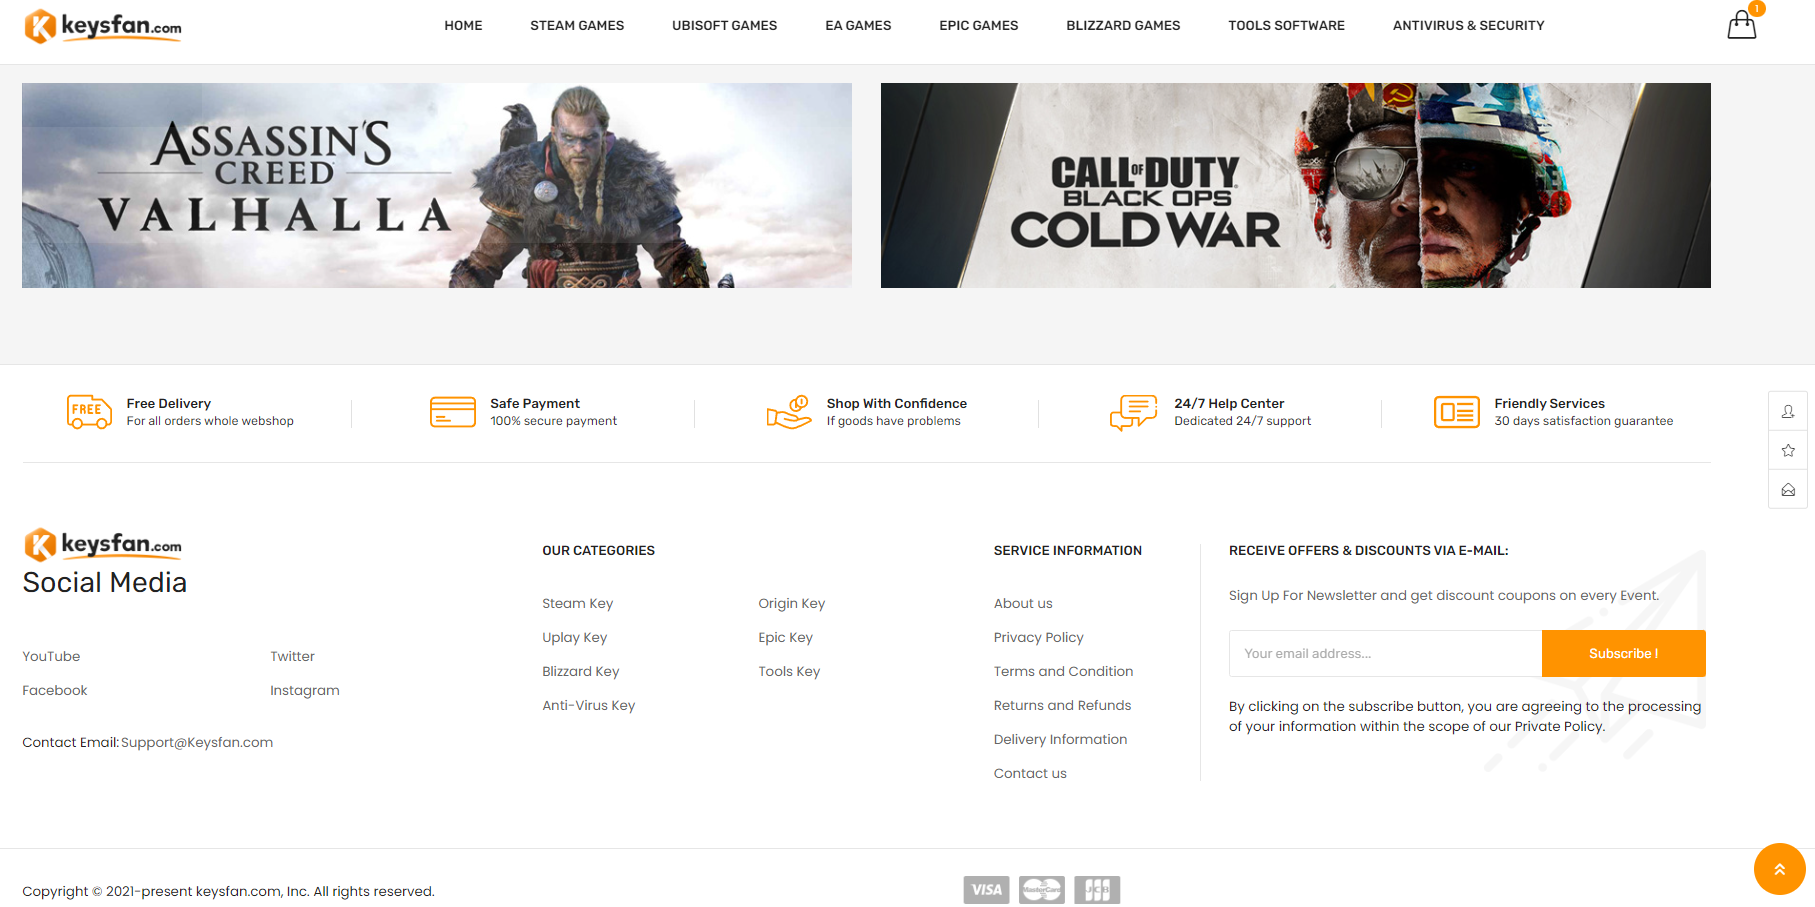Image resolution: width=1815 pixels, height=907 pixels.
Task: Focus the newsletter email address field
Action: [1385, 654]
